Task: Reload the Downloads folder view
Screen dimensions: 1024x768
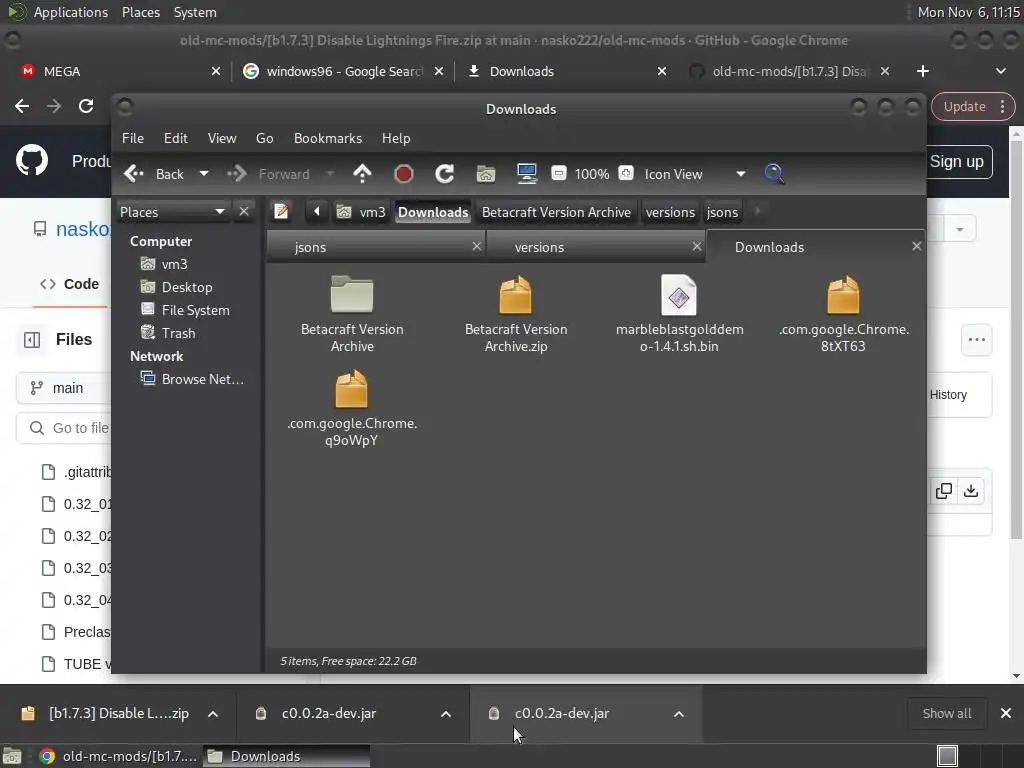Action: pyautogui.click(x=445, y=174)
